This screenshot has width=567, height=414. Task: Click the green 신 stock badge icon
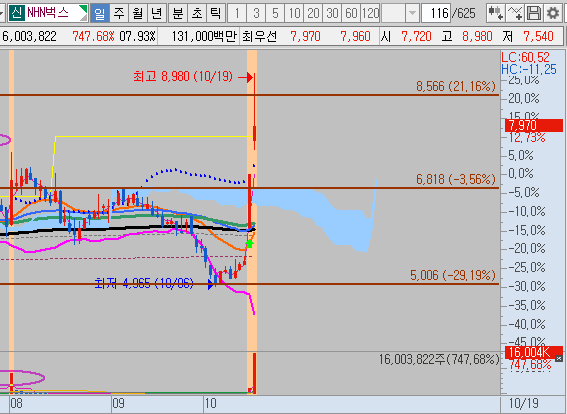point(16,13)
